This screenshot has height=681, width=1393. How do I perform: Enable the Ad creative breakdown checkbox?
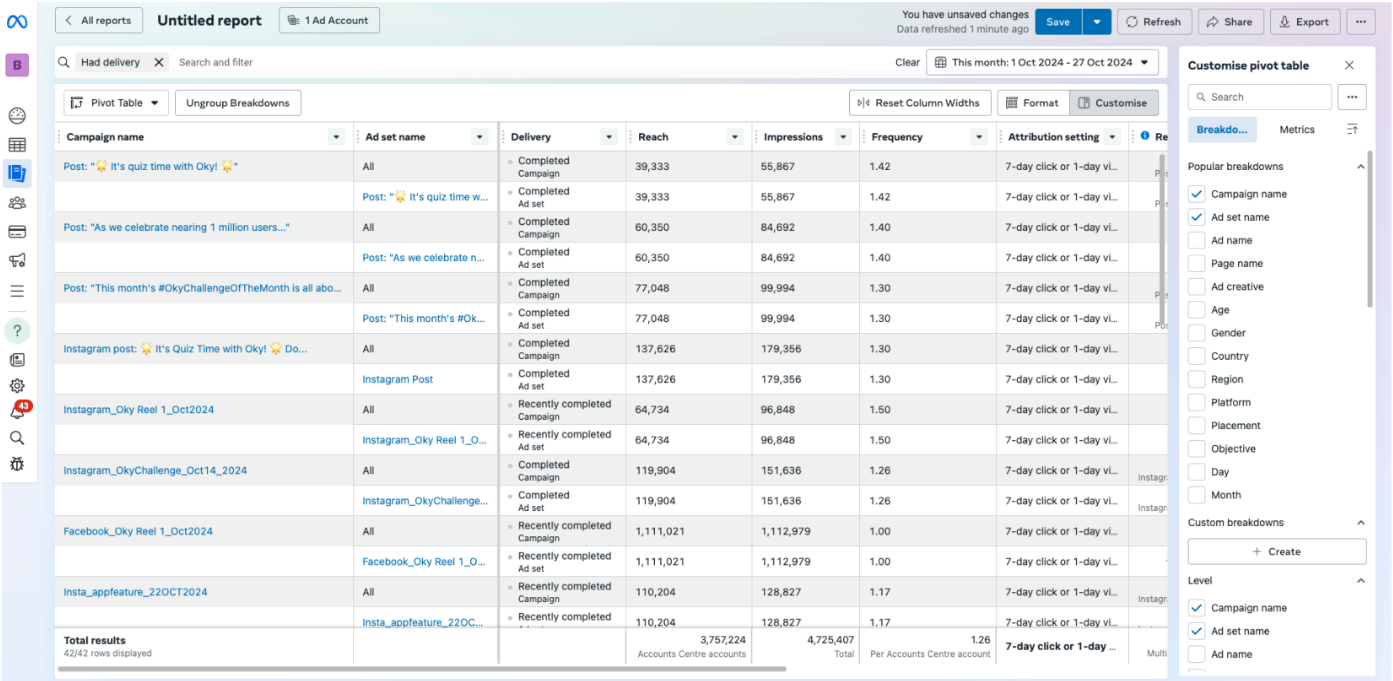pos(1196,287)
